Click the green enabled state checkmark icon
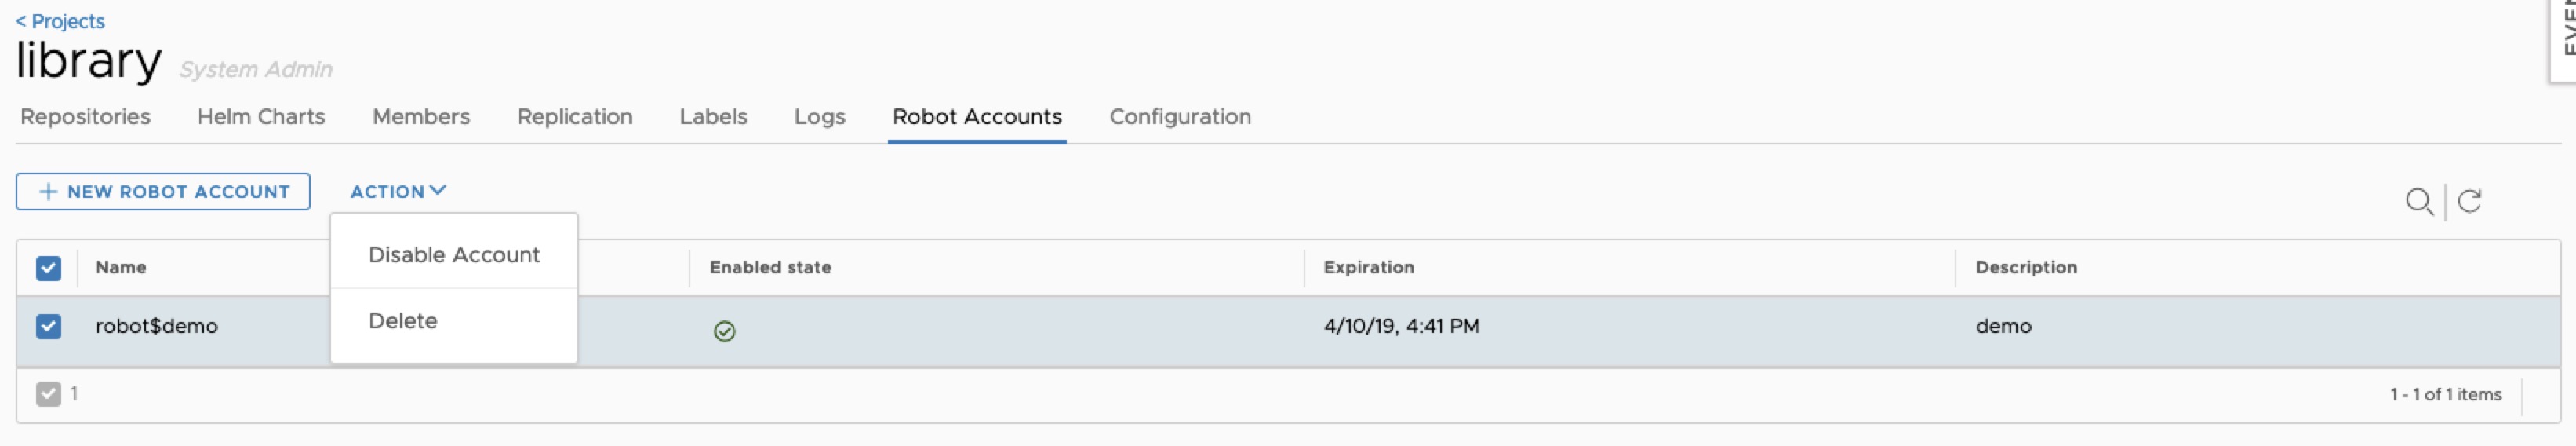The height and width of the screenshot is (446, 2576). point(724,331)
